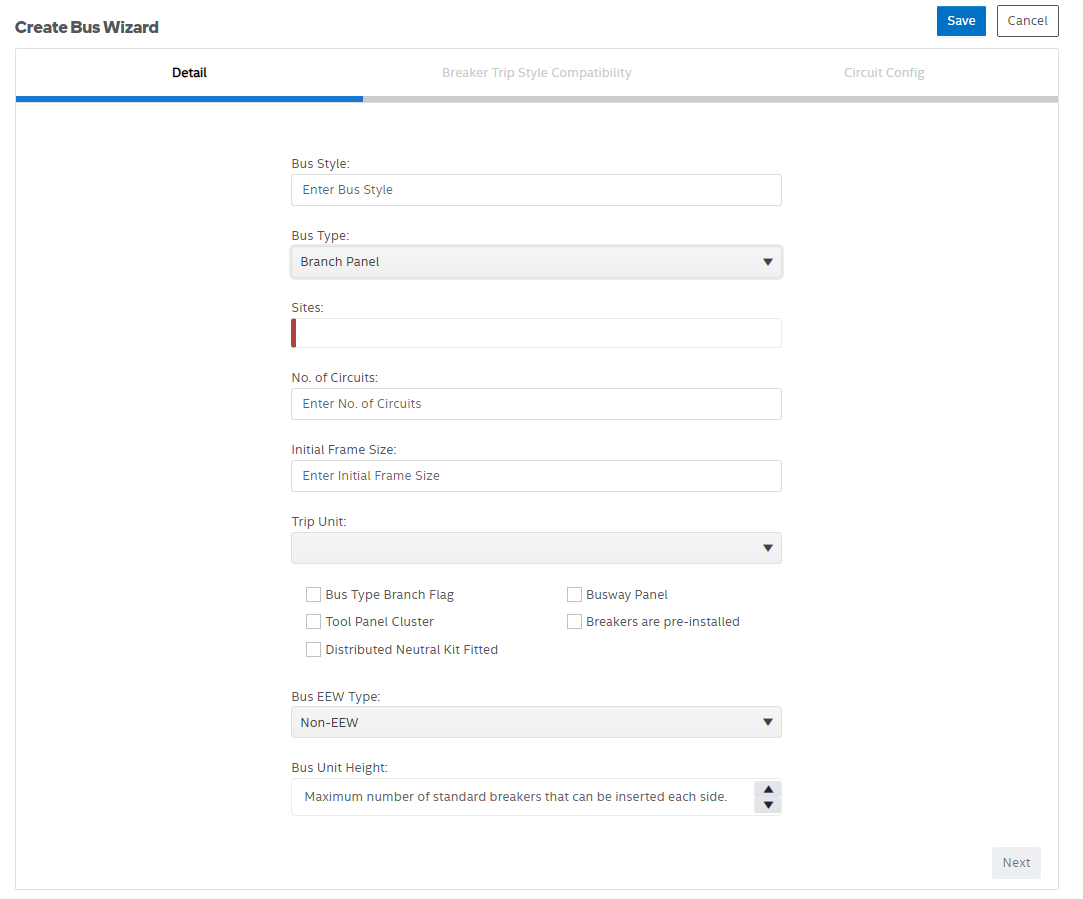Click the Next button
Screen dimensions: 1083x899
click(x=1016, y=863)
